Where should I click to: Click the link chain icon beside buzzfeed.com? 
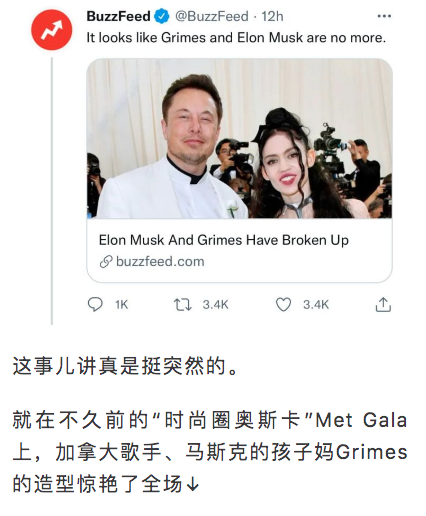click(106, 262)
